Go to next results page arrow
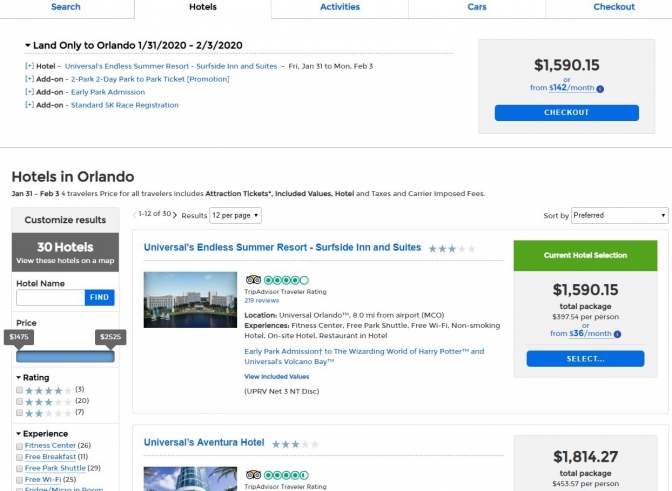This screenshot has height=491, width=672. [175, 215]
